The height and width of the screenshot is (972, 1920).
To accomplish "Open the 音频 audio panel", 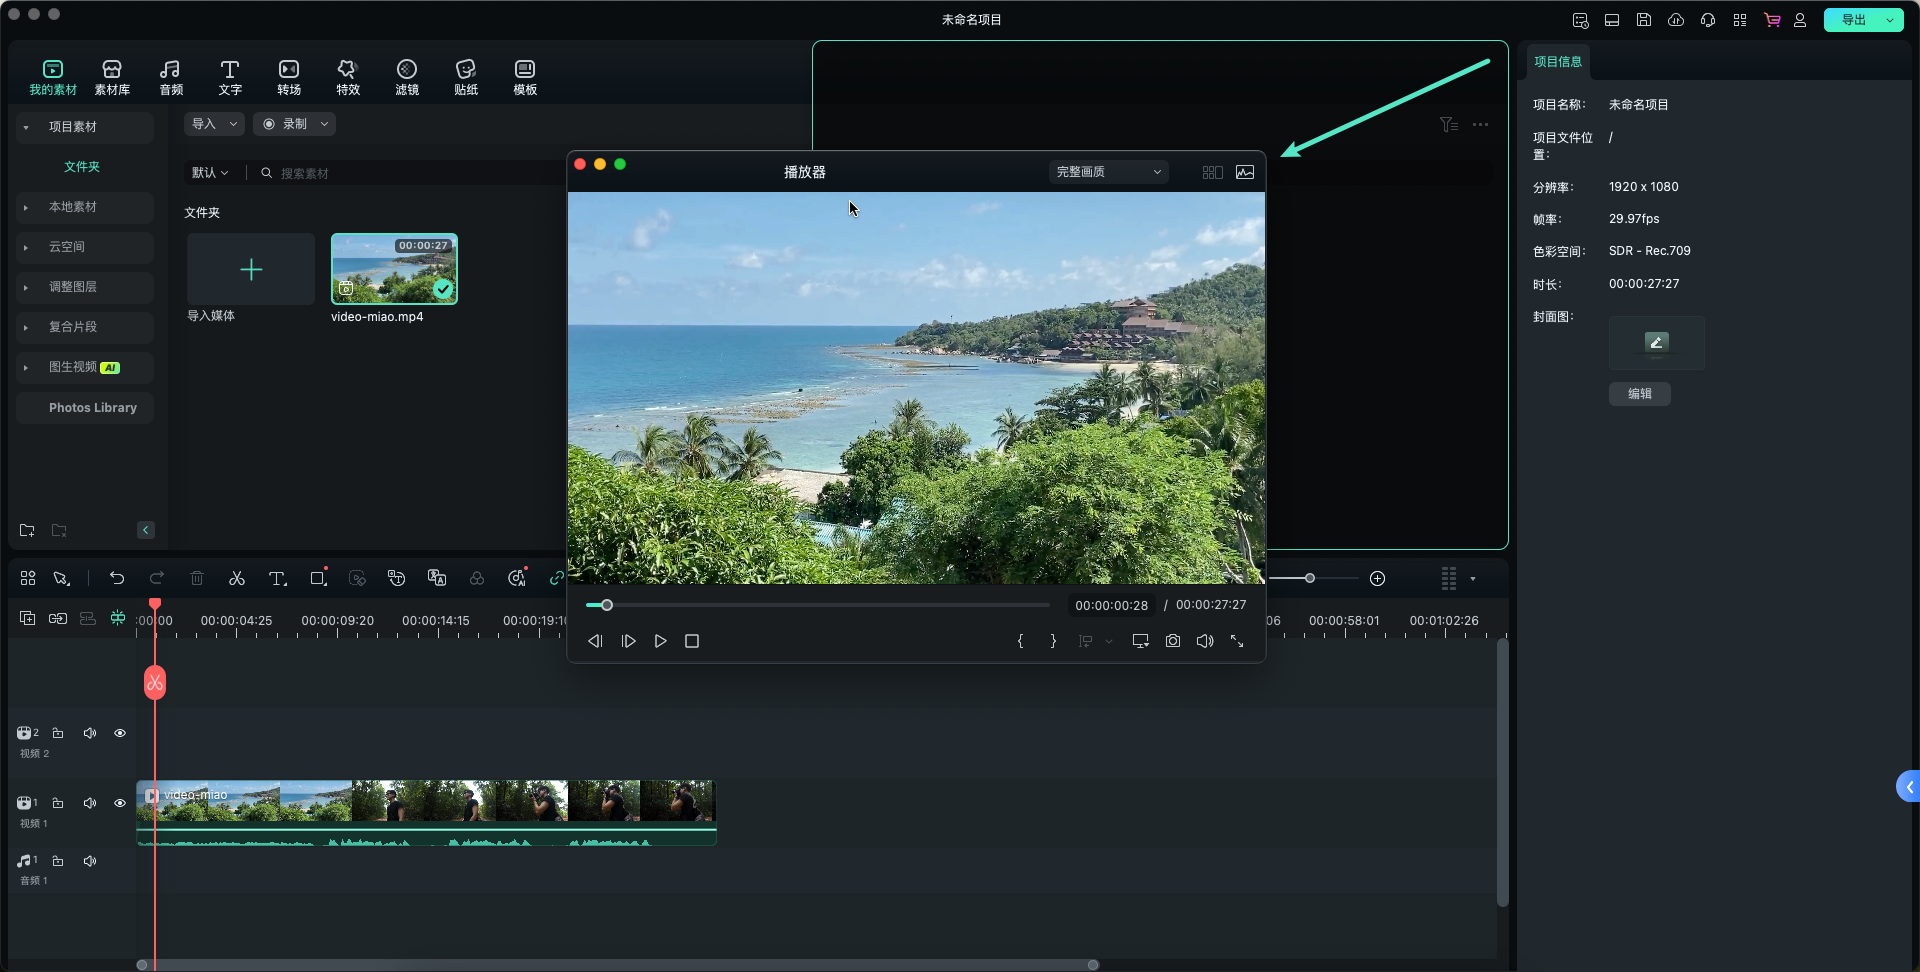I will click(170, 77).
